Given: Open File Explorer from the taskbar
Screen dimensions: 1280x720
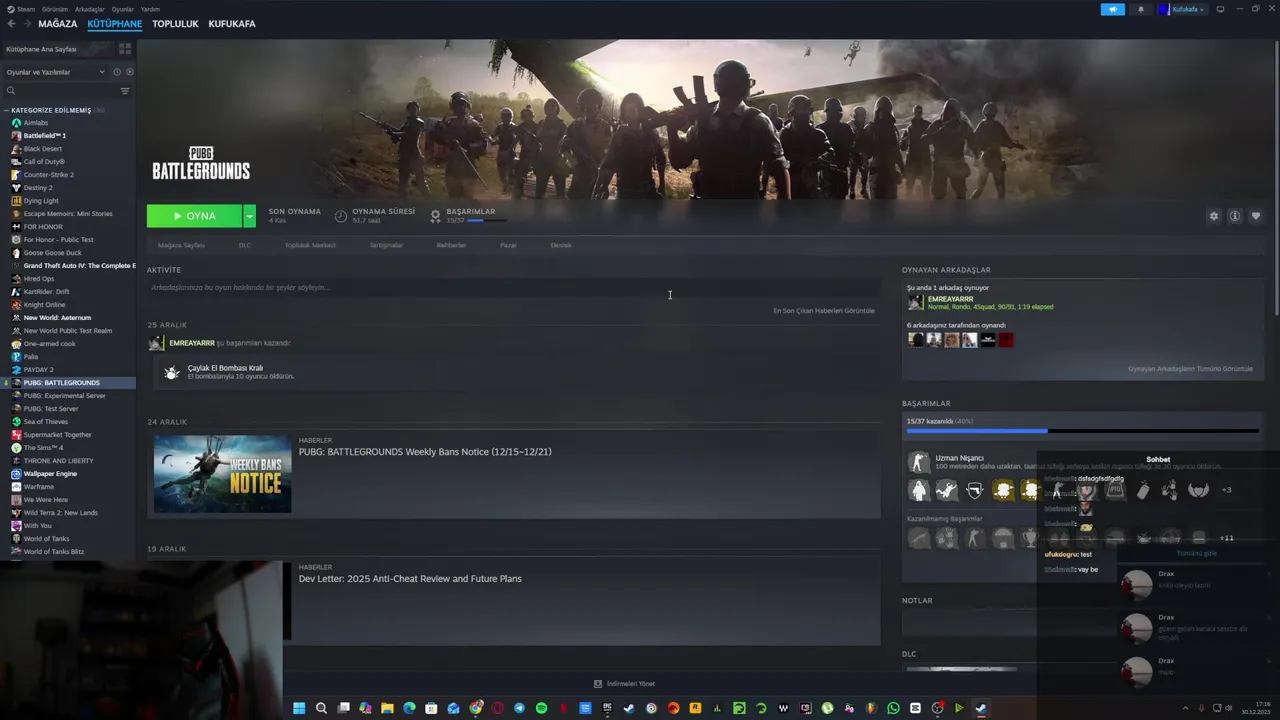Looking at the screenshot, I should (x=387, y=708).
